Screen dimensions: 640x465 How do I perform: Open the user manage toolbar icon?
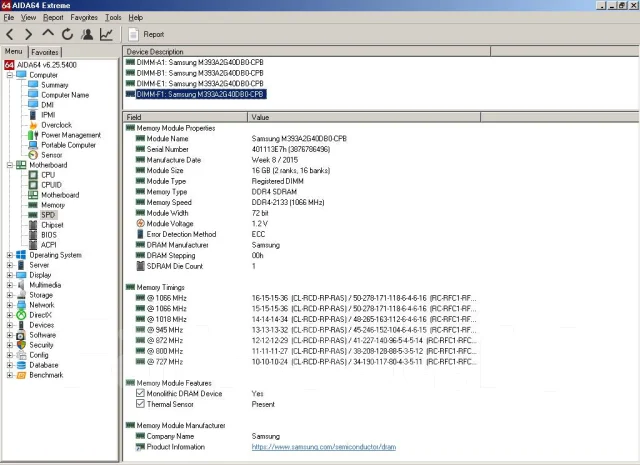(x=87, y=34)
